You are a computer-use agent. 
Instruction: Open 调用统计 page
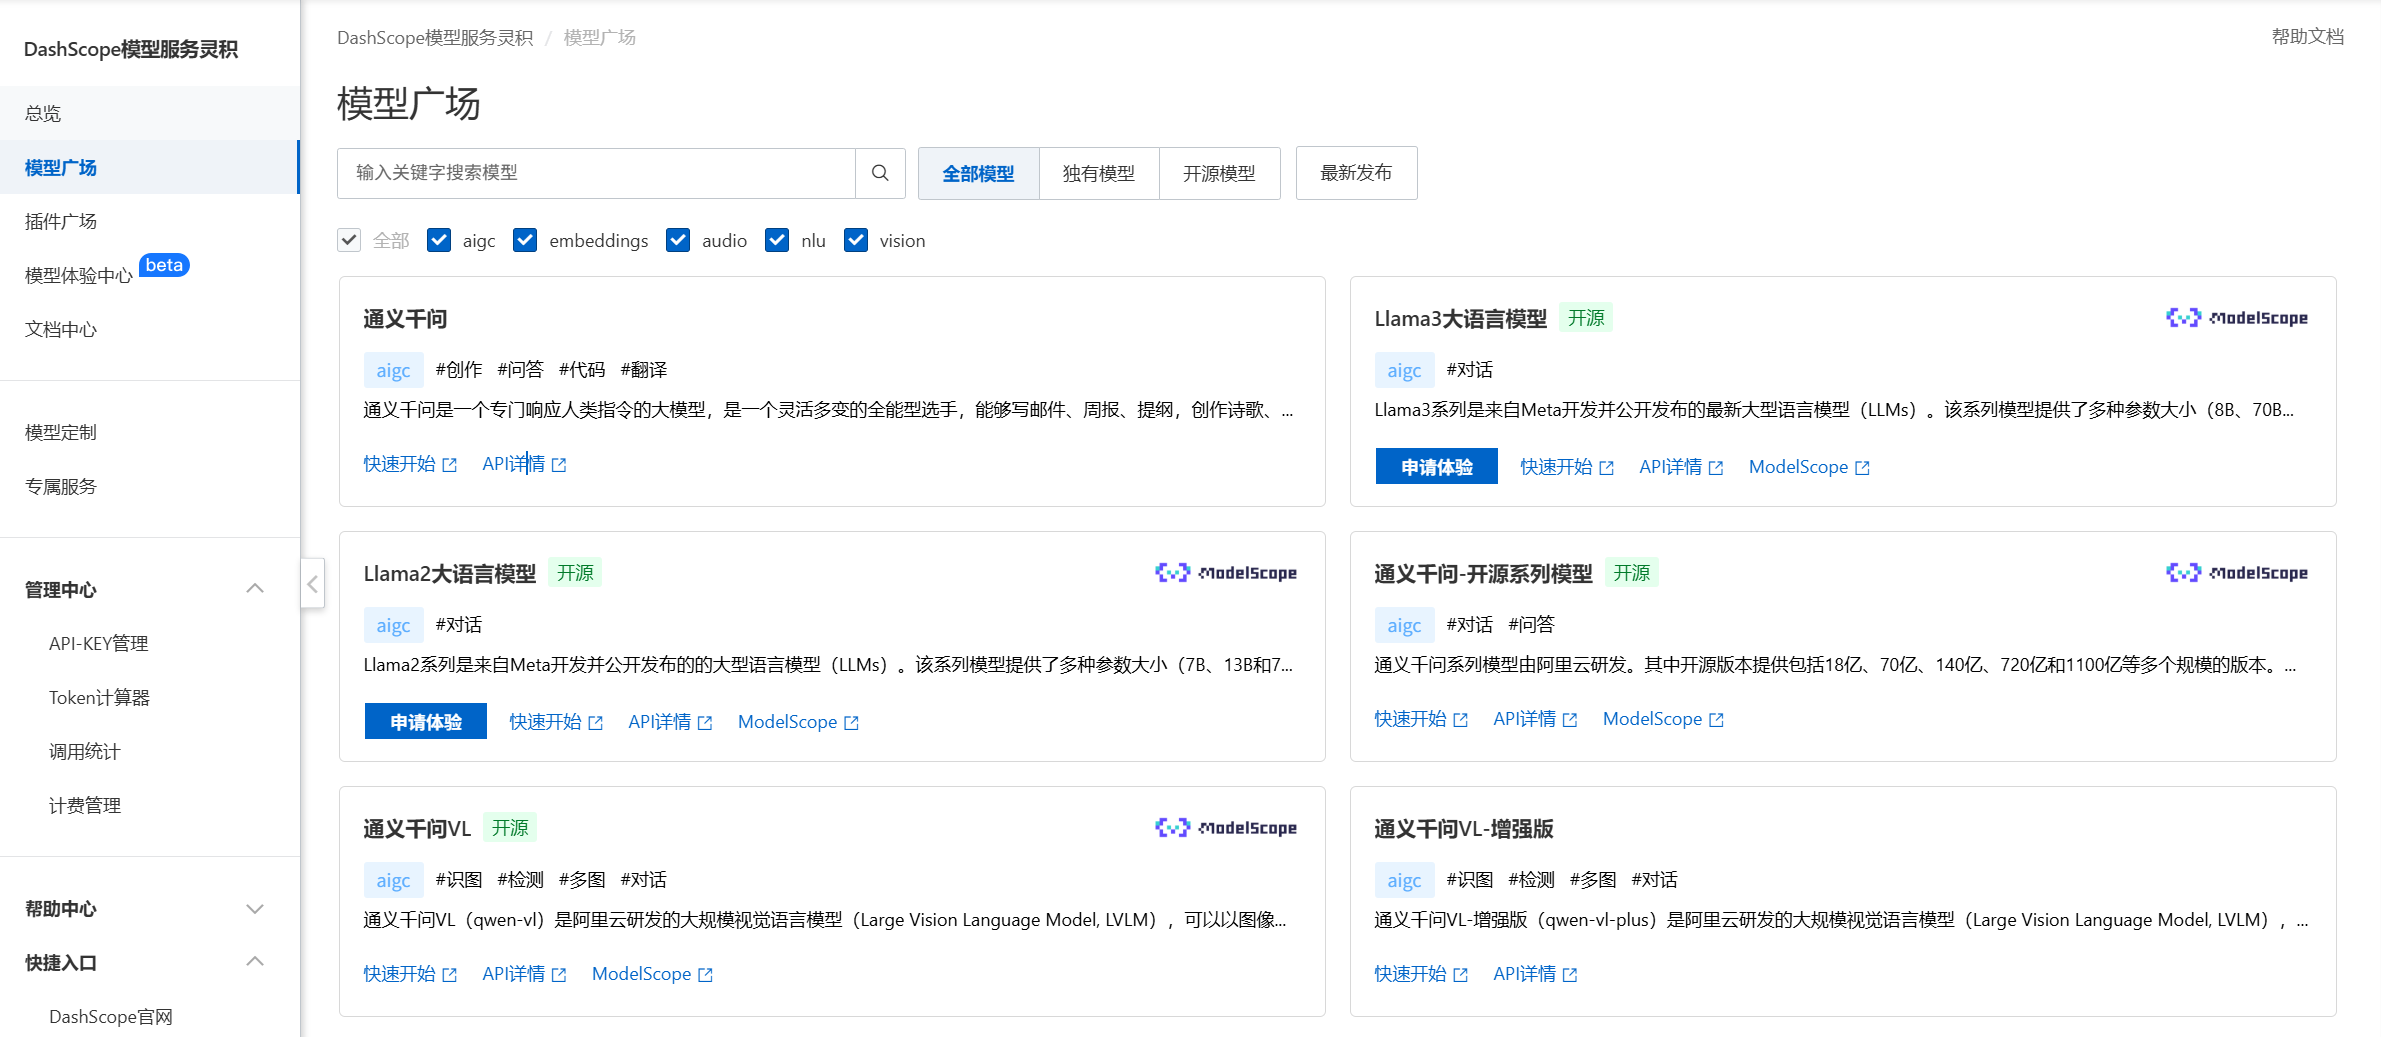pyautogui.click(x=85, y=751)
